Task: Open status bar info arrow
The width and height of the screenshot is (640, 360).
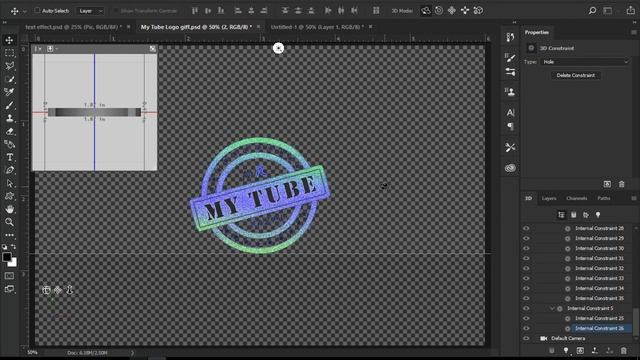Action: coord(132,353)
